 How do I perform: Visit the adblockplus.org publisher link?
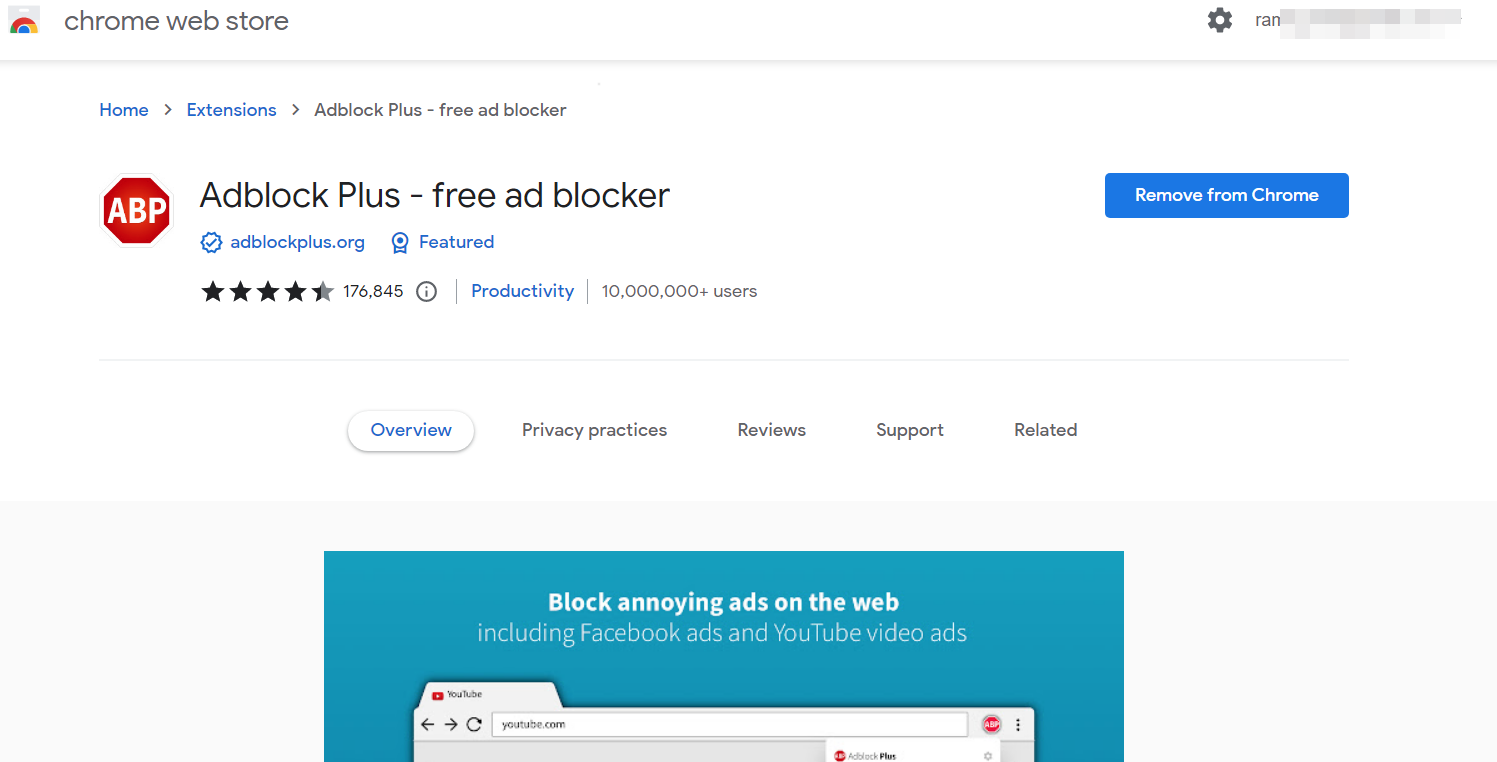point(297,242)
